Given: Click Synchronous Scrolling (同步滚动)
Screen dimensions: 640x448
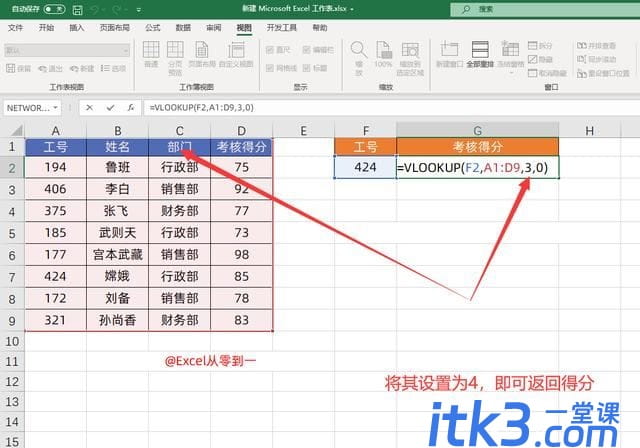Looking at the screenshot, I should point(596,60).
